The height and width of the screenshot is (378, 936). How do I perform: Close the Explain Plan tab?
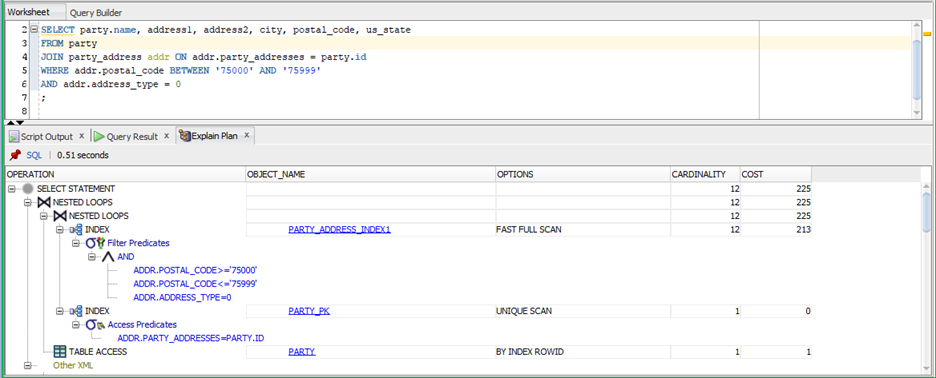click(247, 136)
